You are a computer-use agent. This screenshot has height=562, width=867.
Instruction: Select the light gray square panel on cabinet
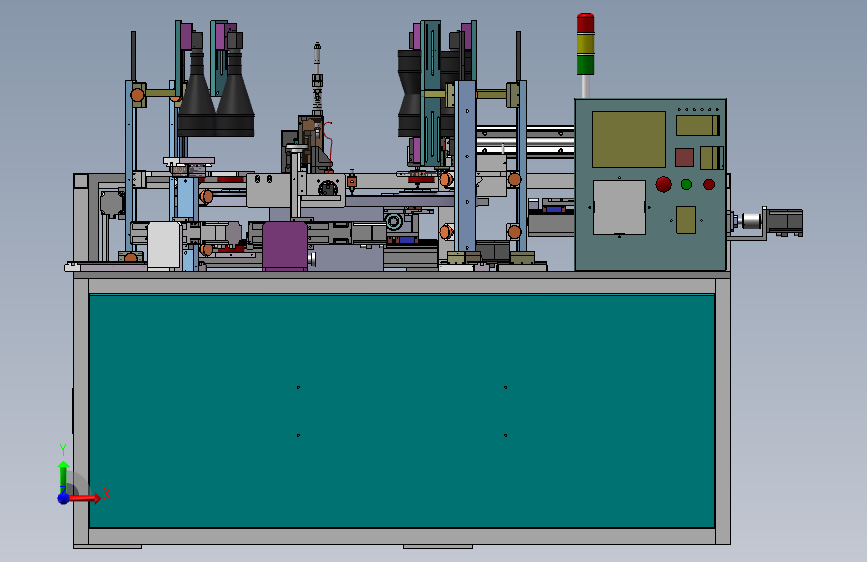619,207
